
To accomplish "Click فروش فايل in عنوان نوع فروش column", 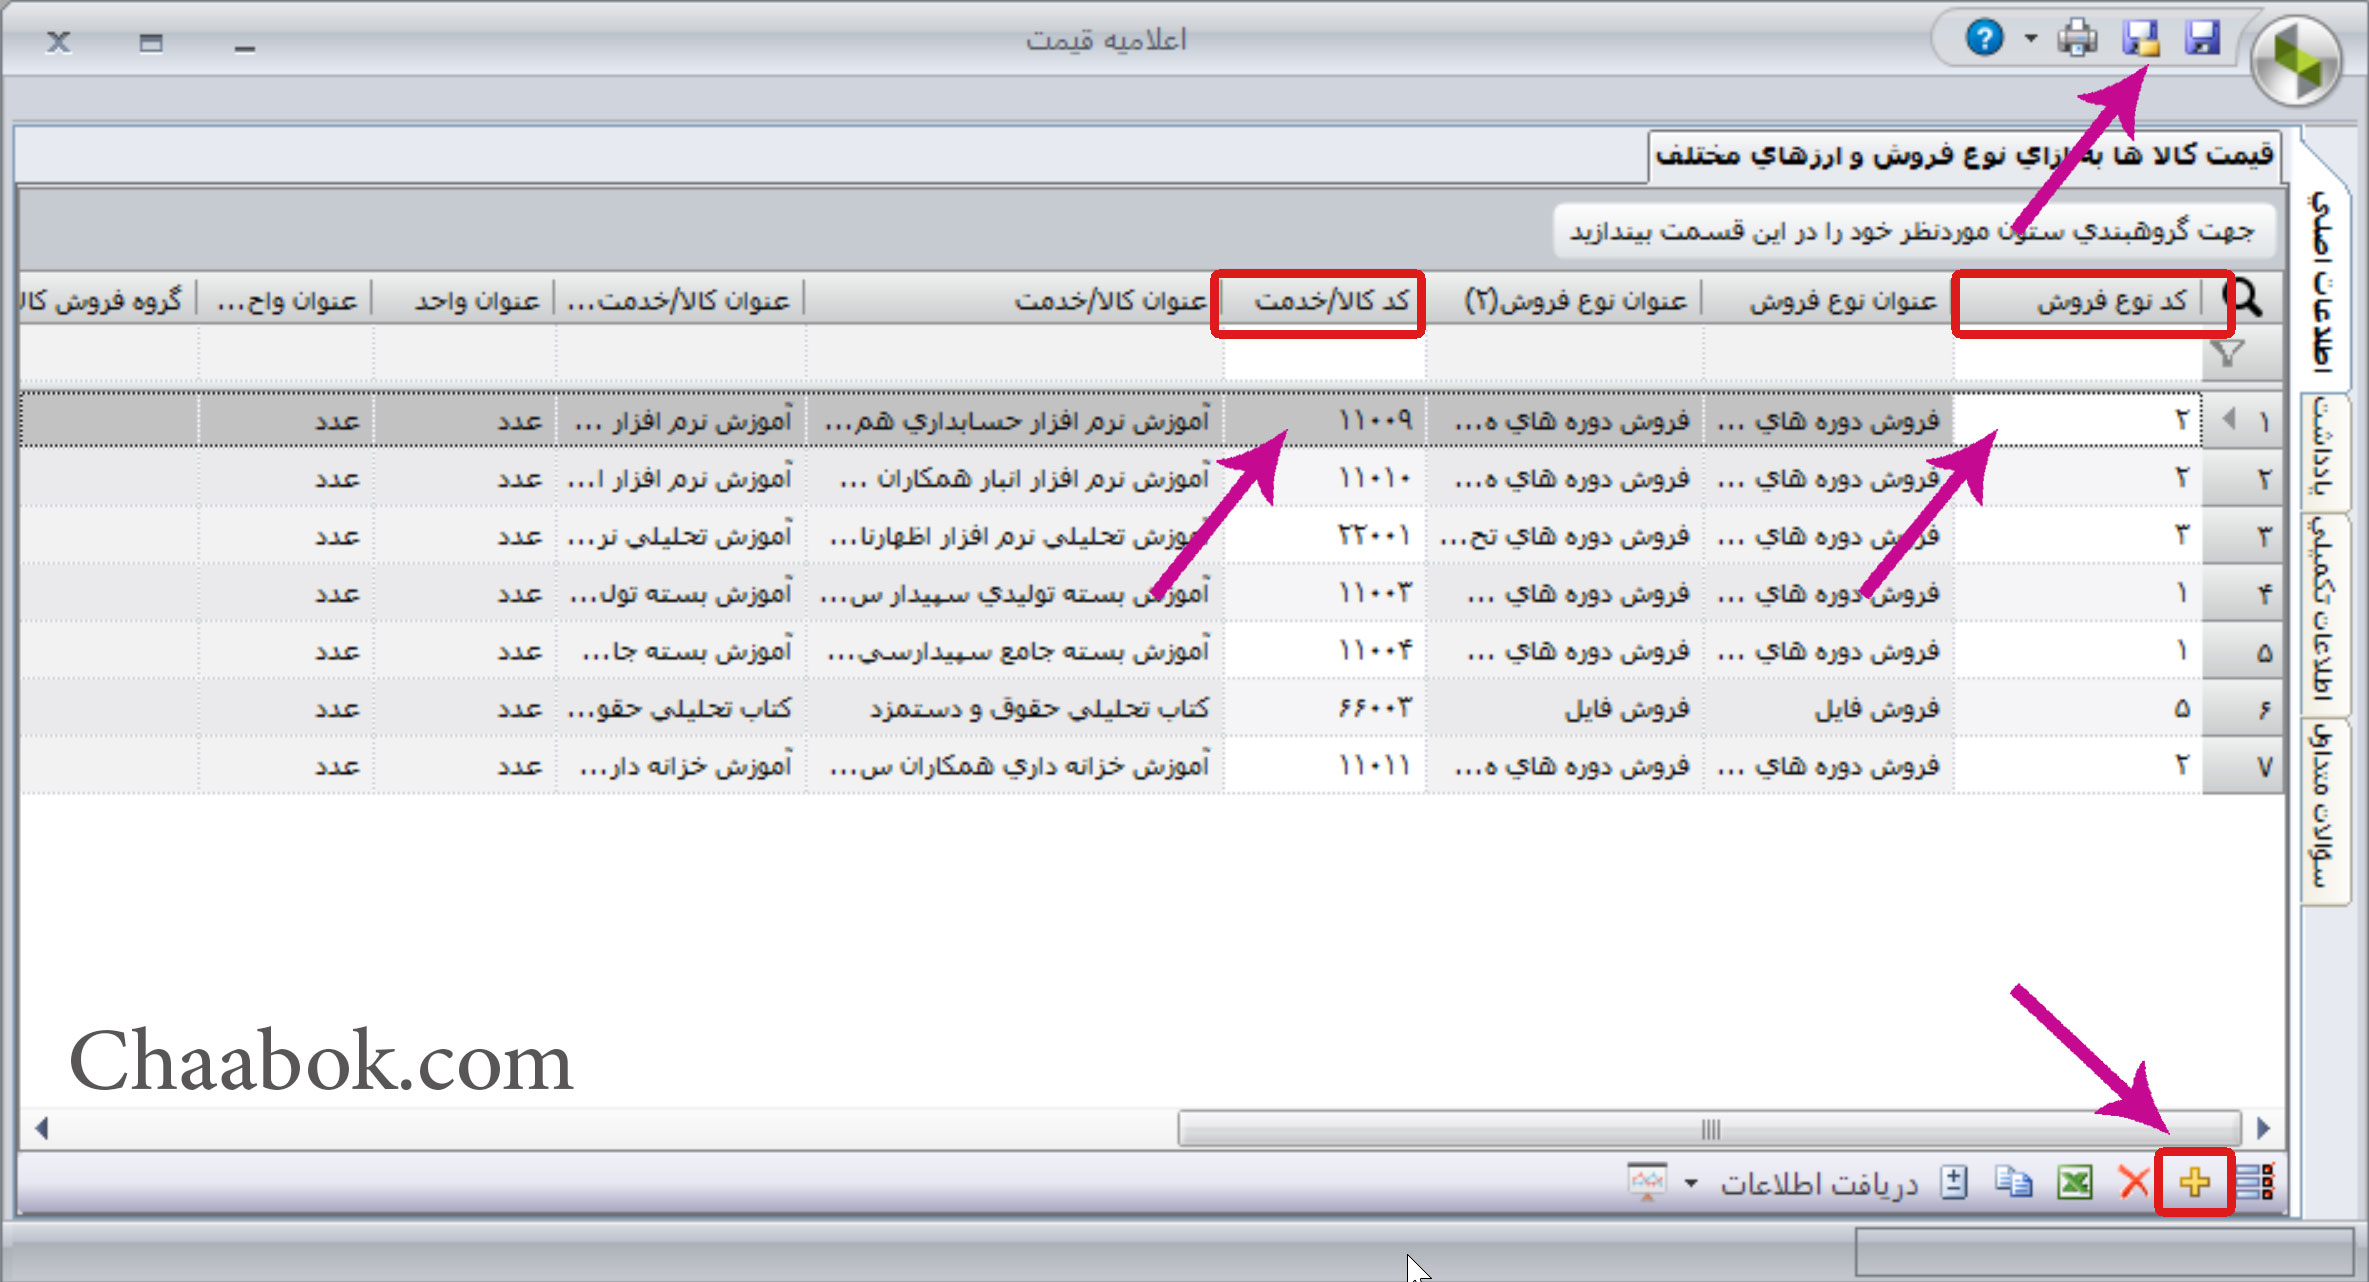I will (1830, 709).
